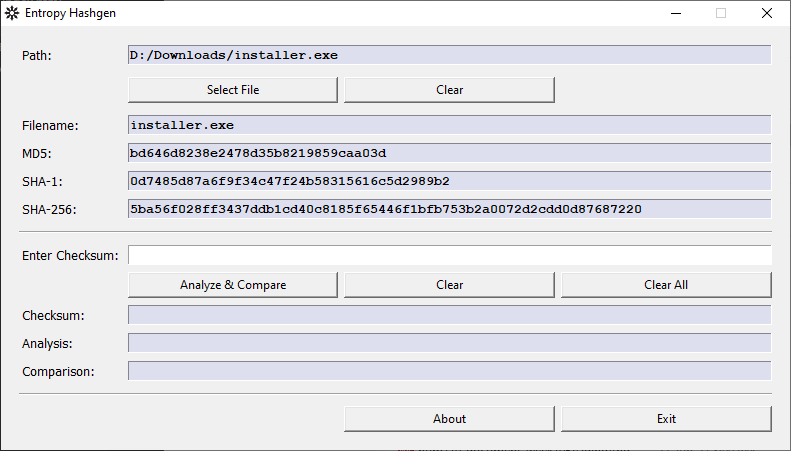
Task: Click the Analyze & Compare button
Action: pyautogui.click(x=233, y=285)
